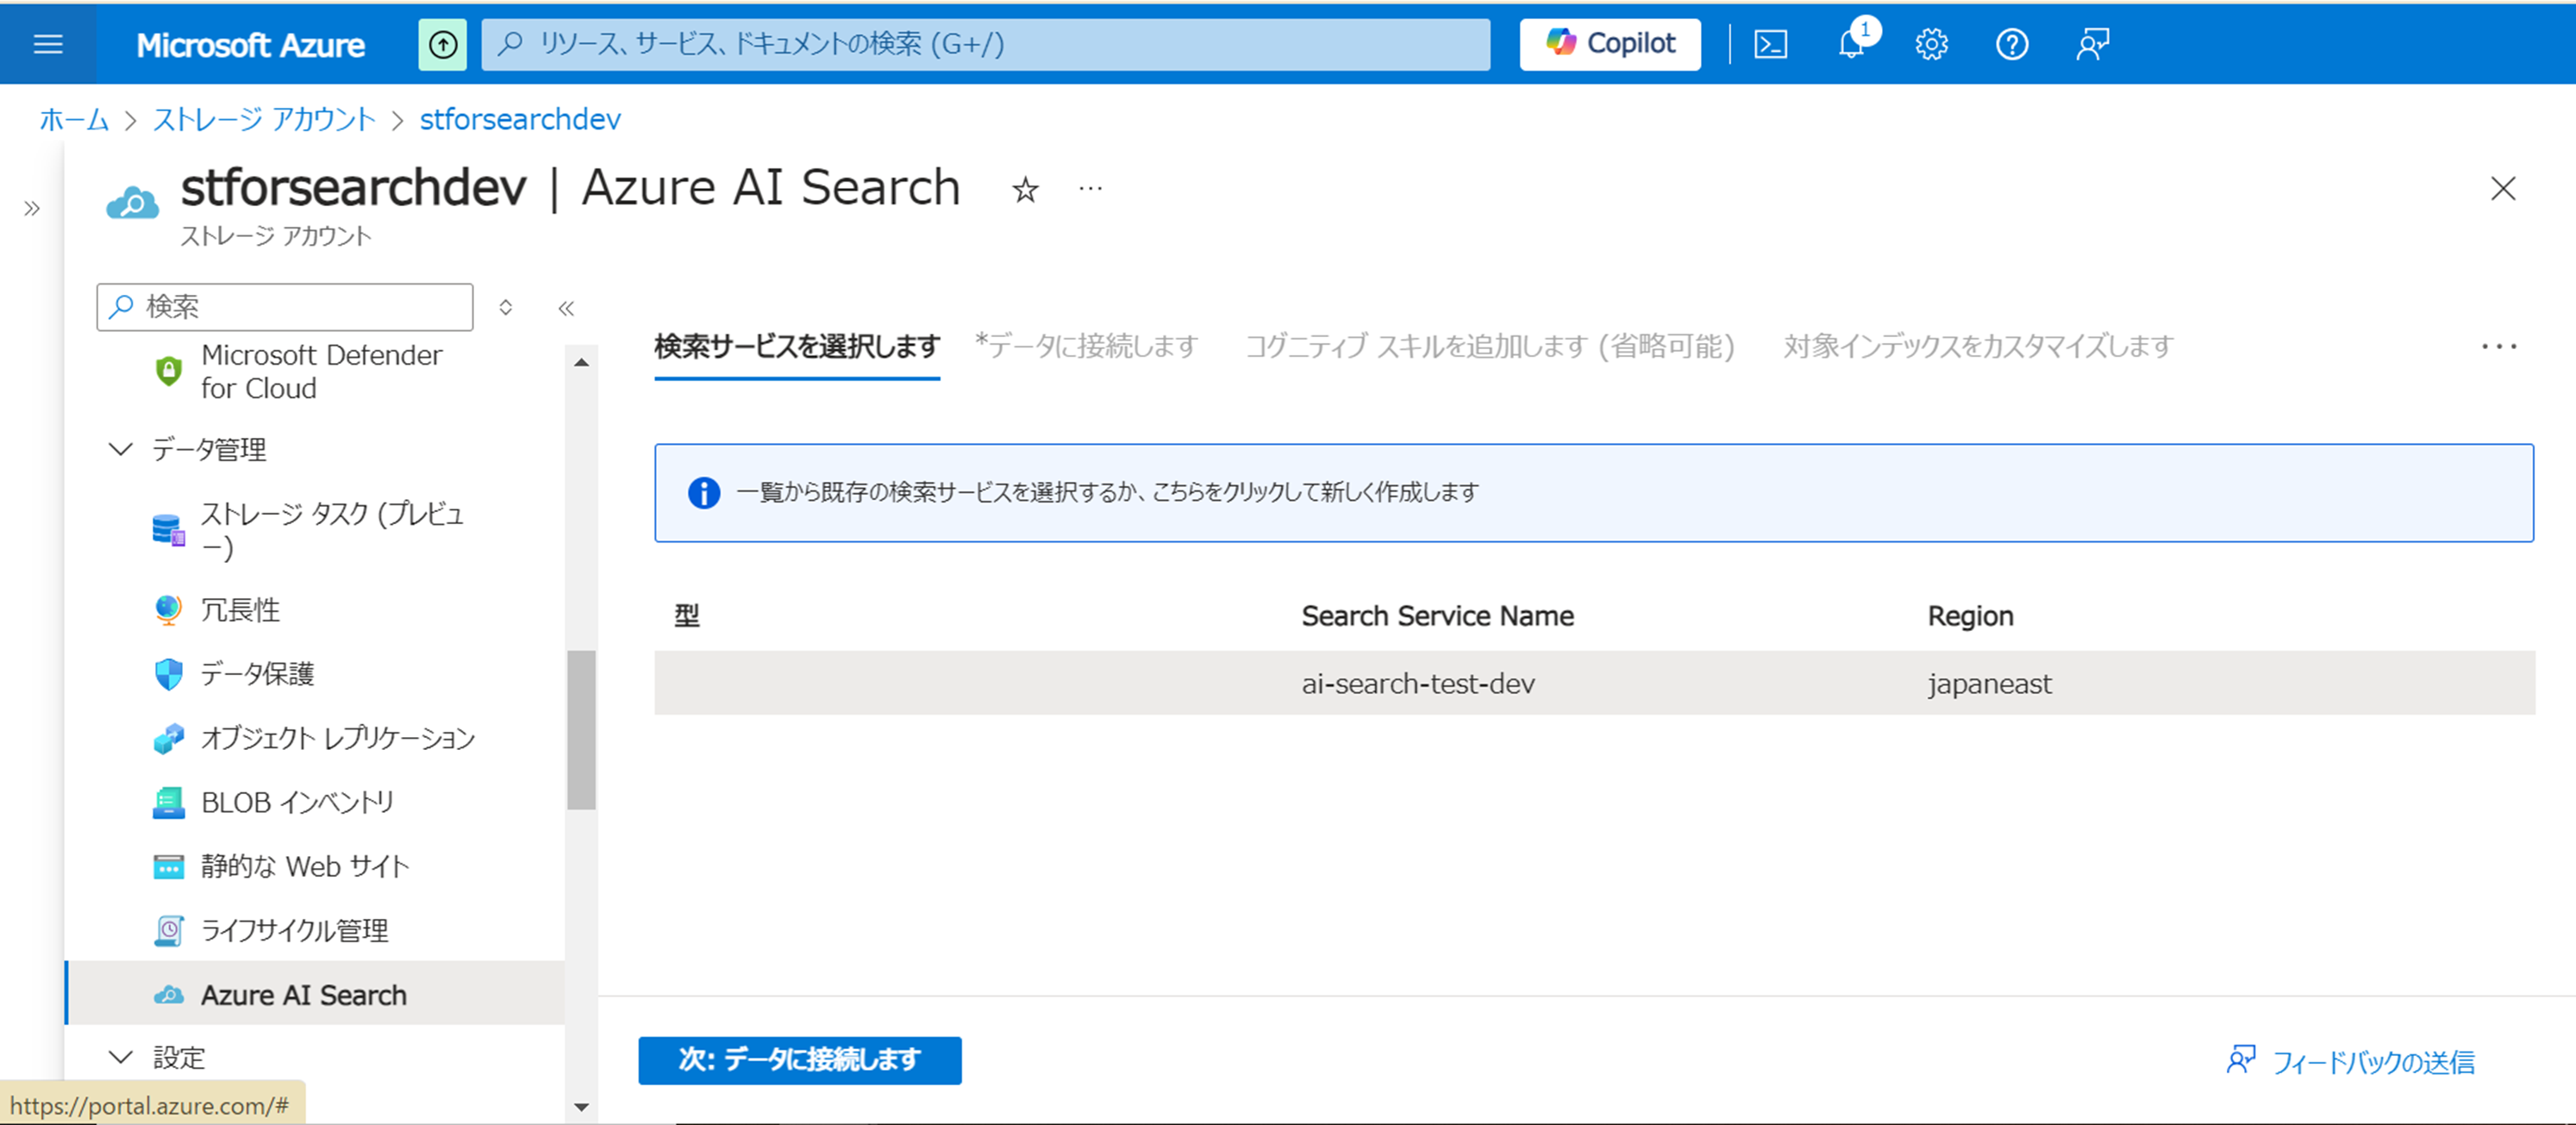Open Copilot from the header

coord(1610,44)
